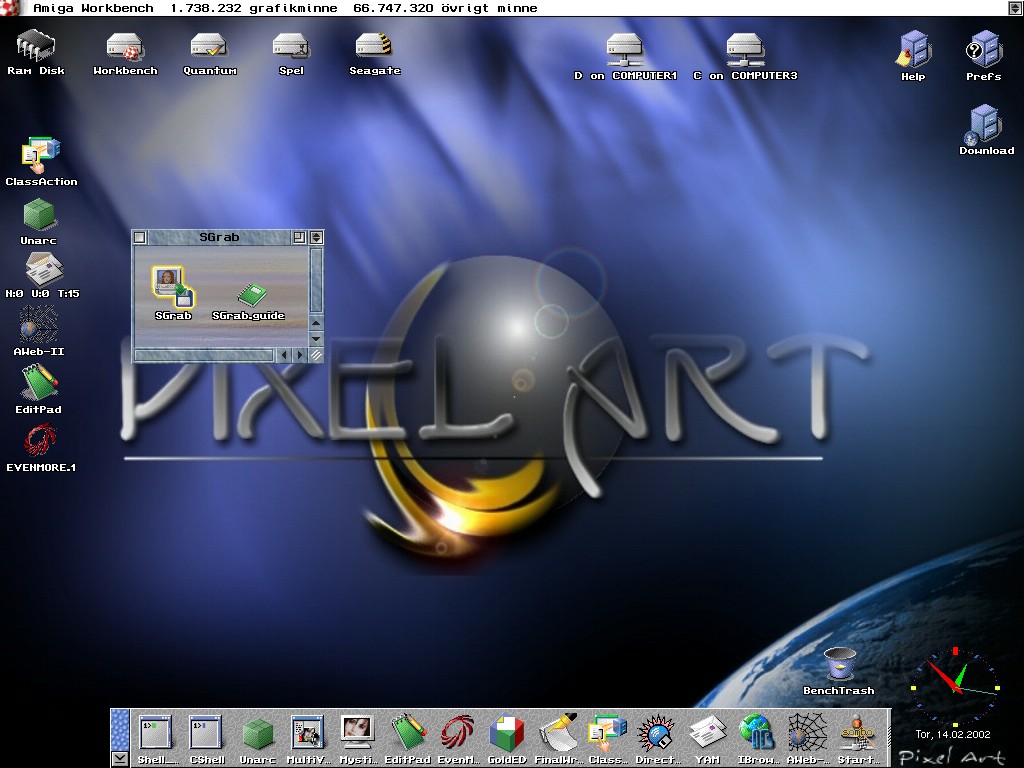1024x768 pixels.
Task: Open the Start menu dock item
Action: (857, 735)
